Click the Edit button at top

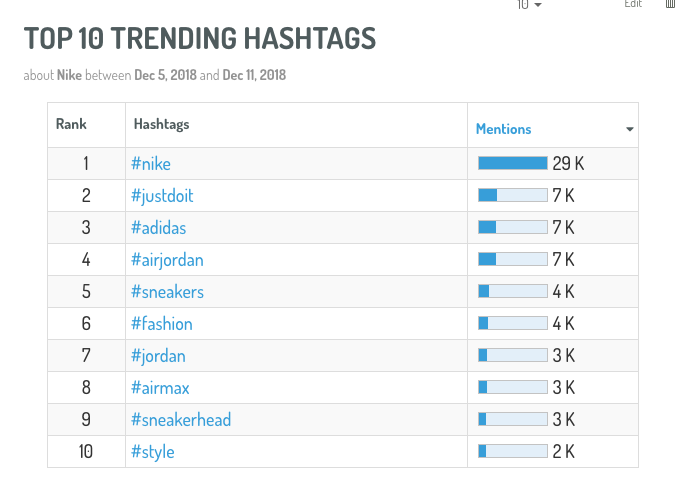pos(633,3)
